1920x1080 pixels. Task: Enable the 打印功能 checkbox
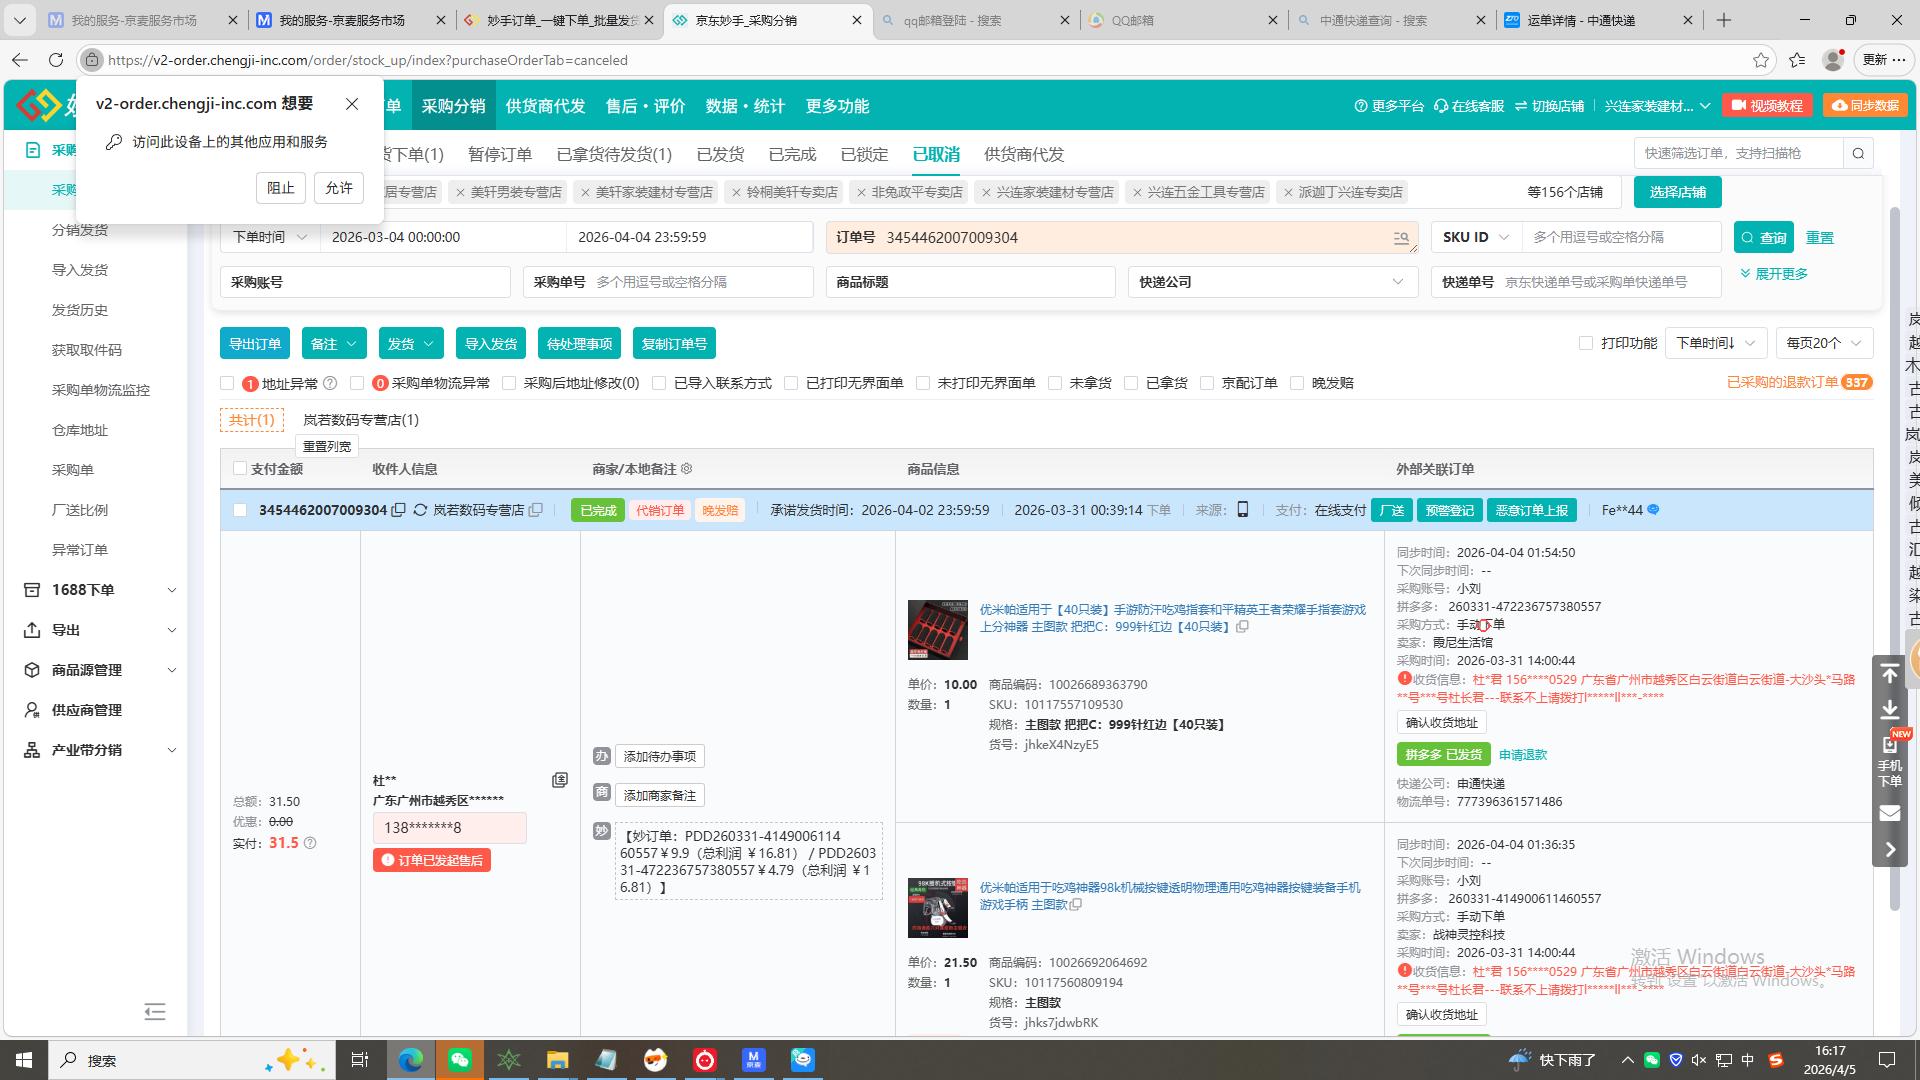1585,343
